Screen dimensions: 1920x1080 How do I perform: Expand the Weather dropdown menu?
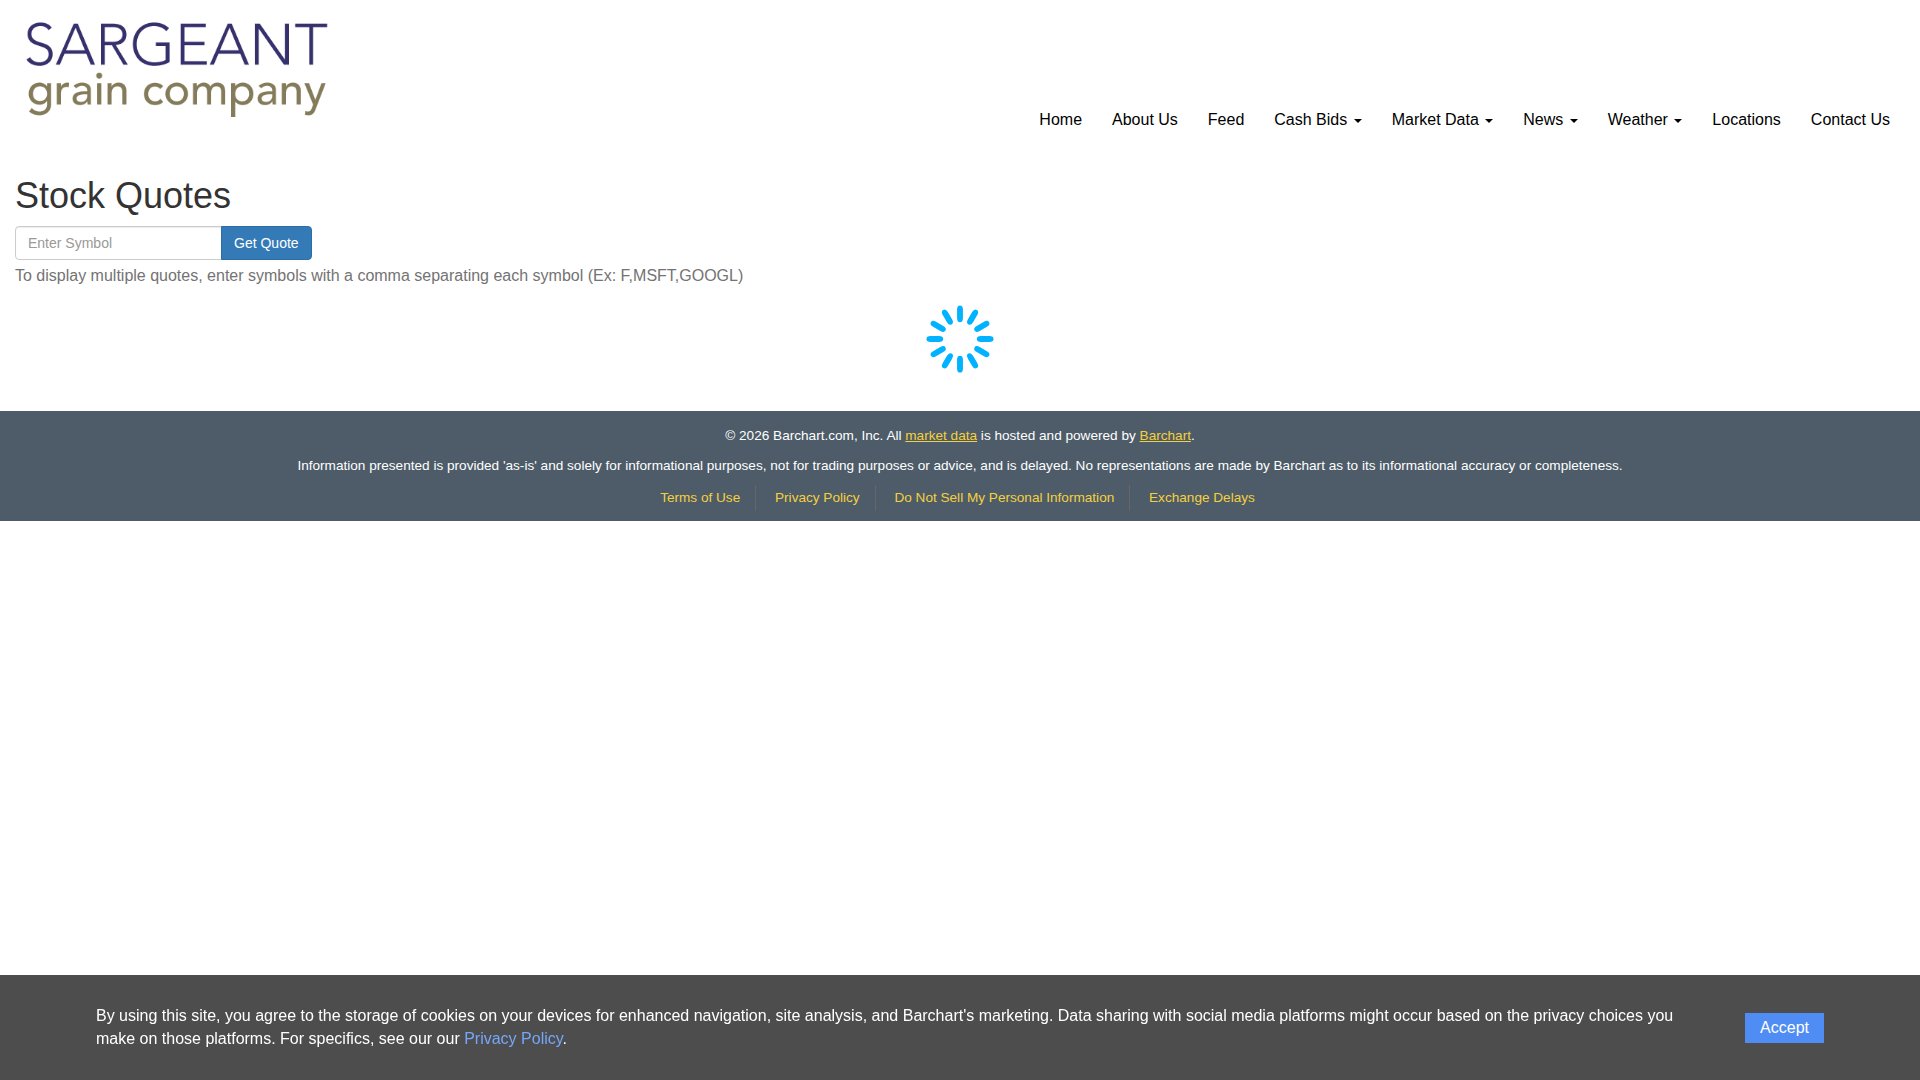pyautogui.click(x=1644, y=120)
